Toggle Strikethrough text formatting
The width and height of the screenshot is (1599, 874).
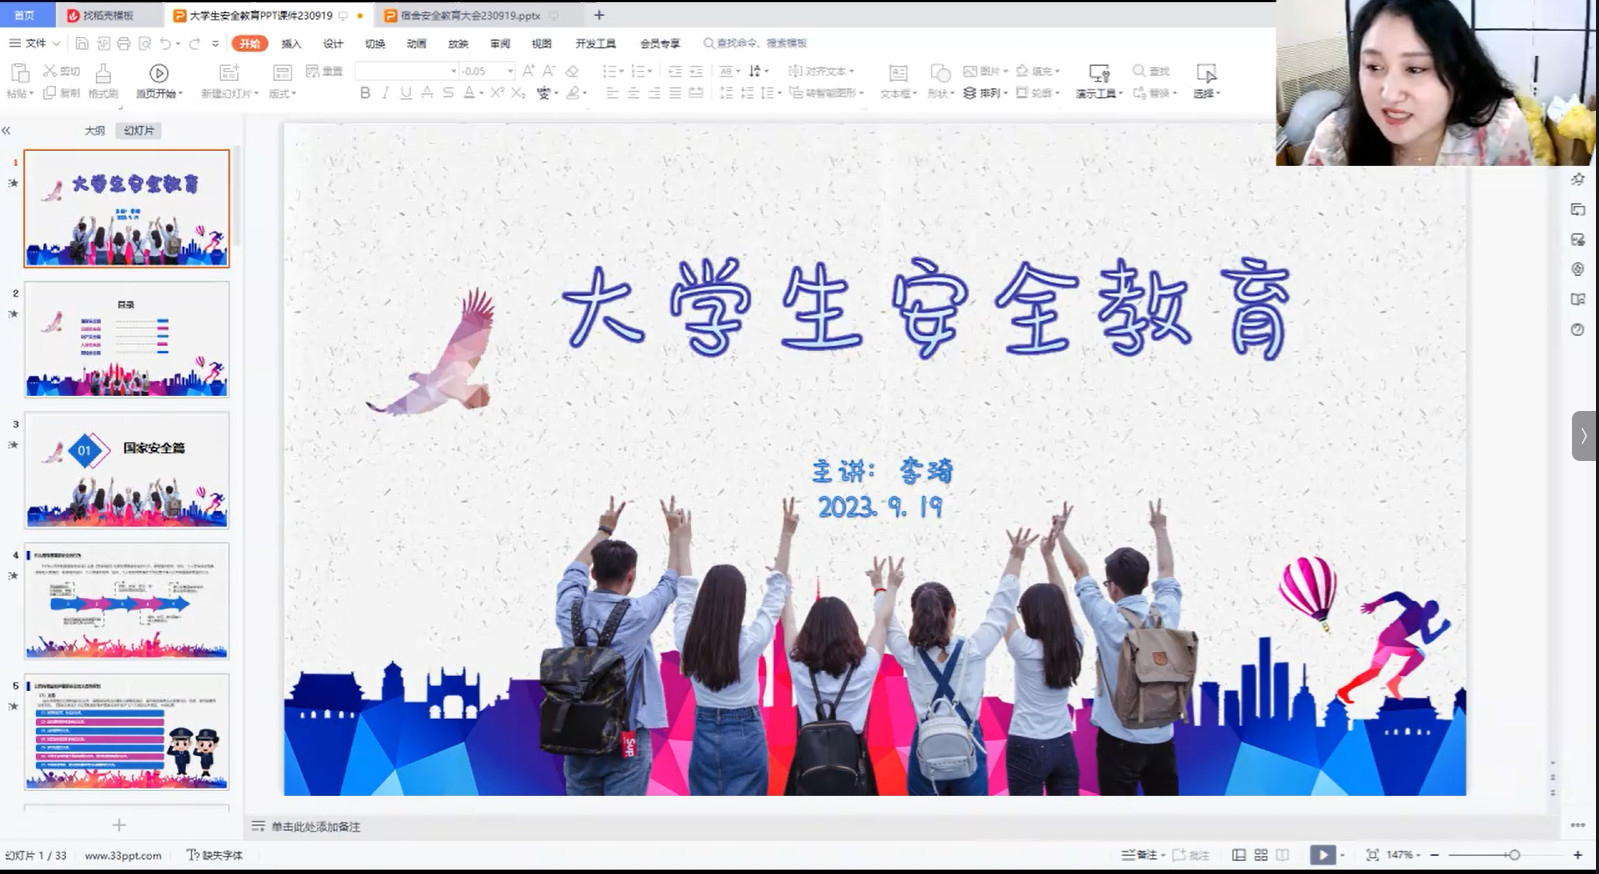point(448,93)
